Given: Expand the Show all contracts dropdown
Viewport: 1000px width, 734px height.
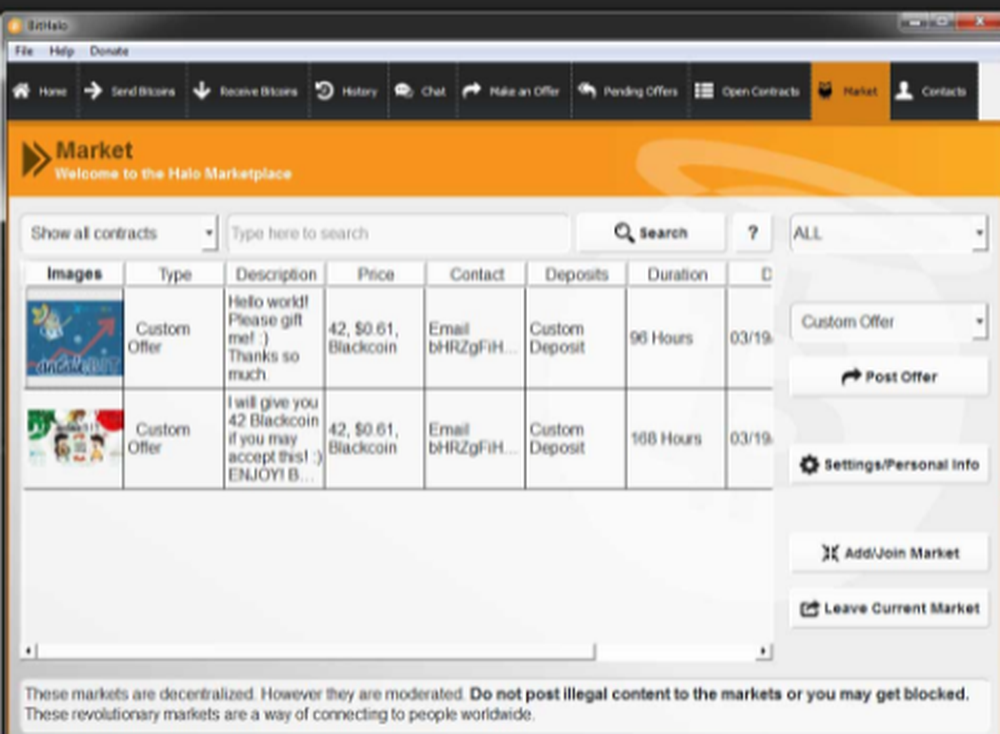Looking at the screenshot, I should 119,232.
